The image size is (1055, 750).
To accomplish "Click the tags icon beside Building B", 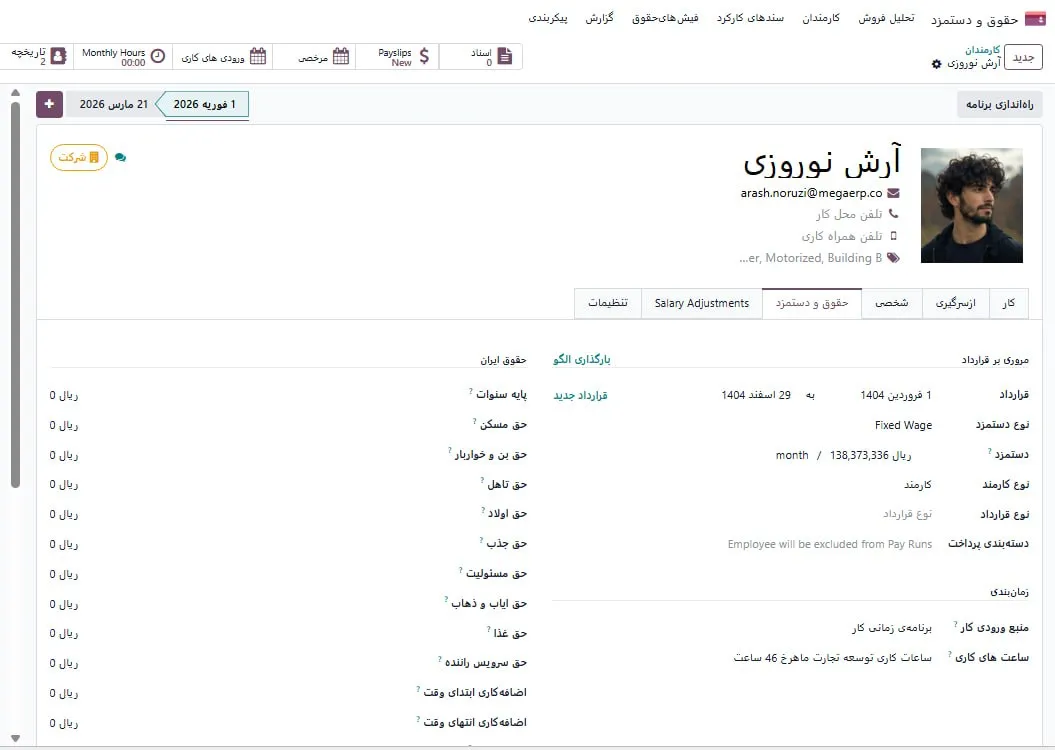I will [894, 258].
